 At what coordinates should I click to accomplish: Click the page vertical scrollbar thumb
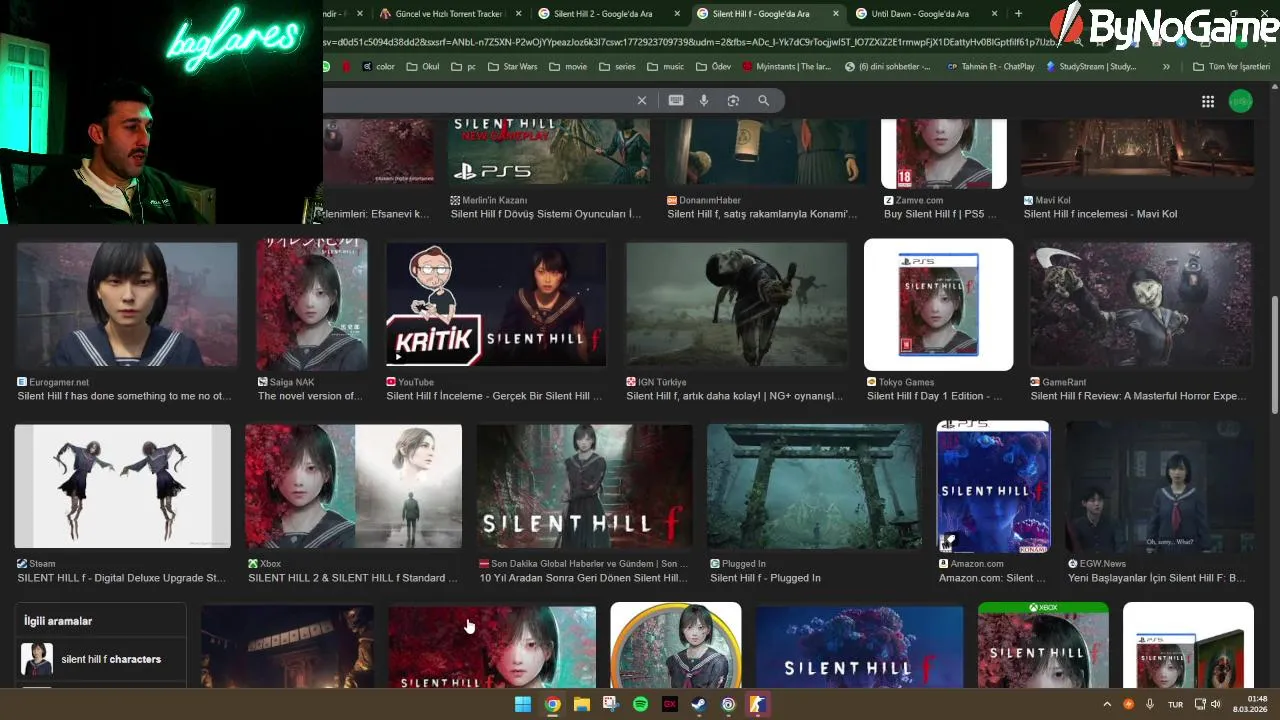click(x=1274, y=355)
